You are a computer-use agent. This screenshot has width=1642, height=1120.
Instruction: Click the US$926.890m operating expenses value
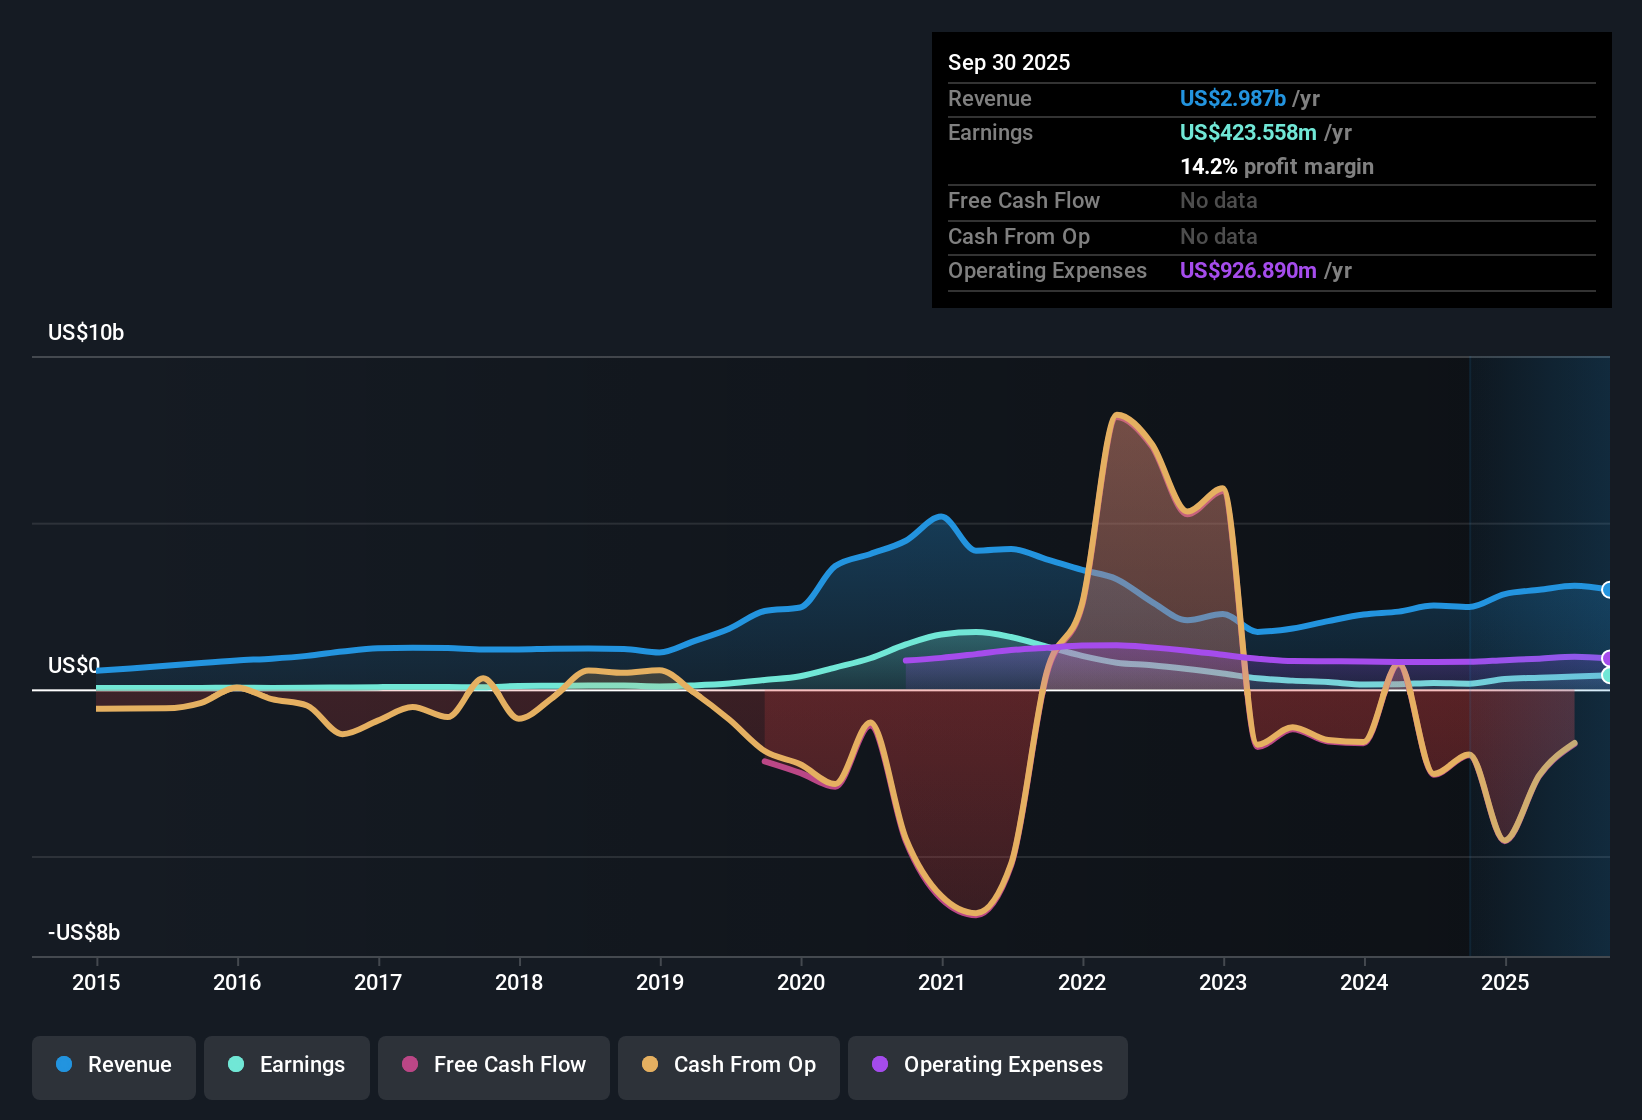point(1247,271)
